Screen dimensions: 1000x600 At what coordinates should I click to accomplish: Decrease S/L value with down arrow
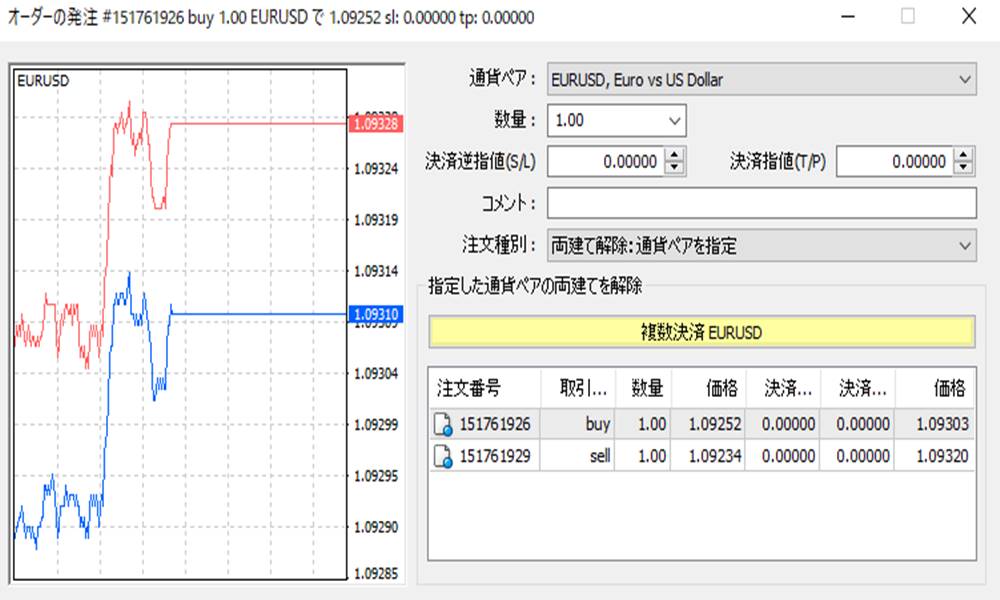pos(674,167)
